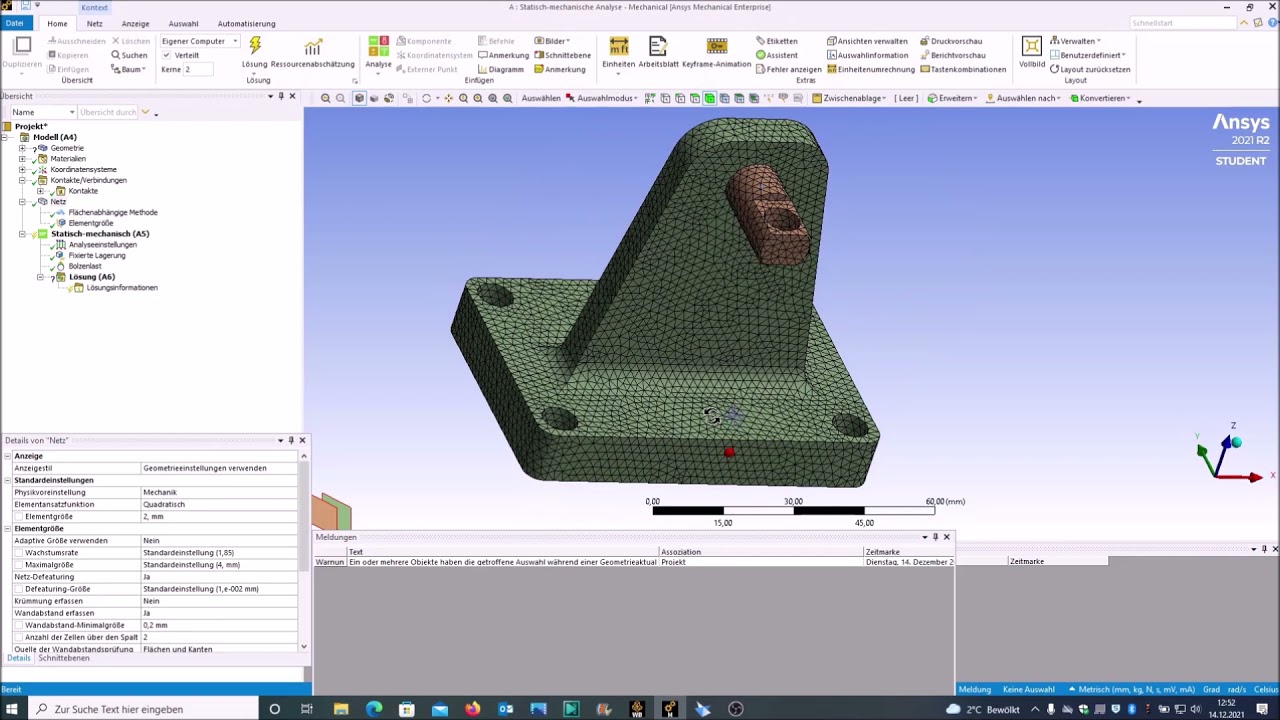Click the Duplizieren icon
This screenshot has height=720, width=1280.
tap(22, 46)
